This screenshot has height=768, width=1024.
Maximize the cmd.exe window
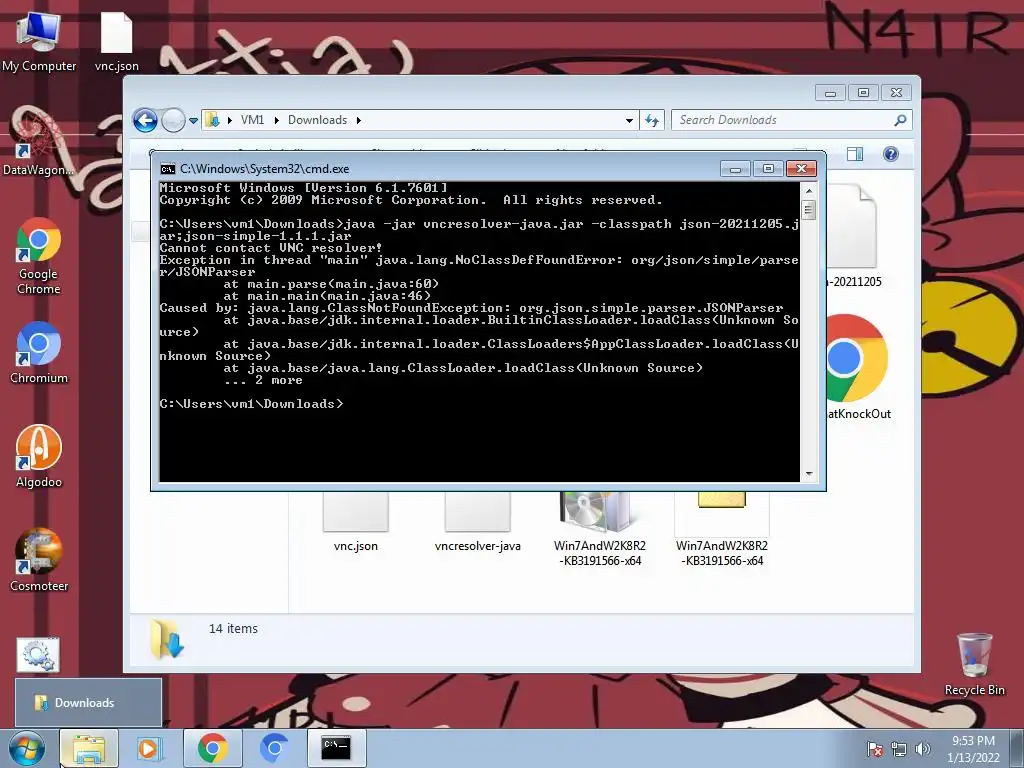point(768,168)
